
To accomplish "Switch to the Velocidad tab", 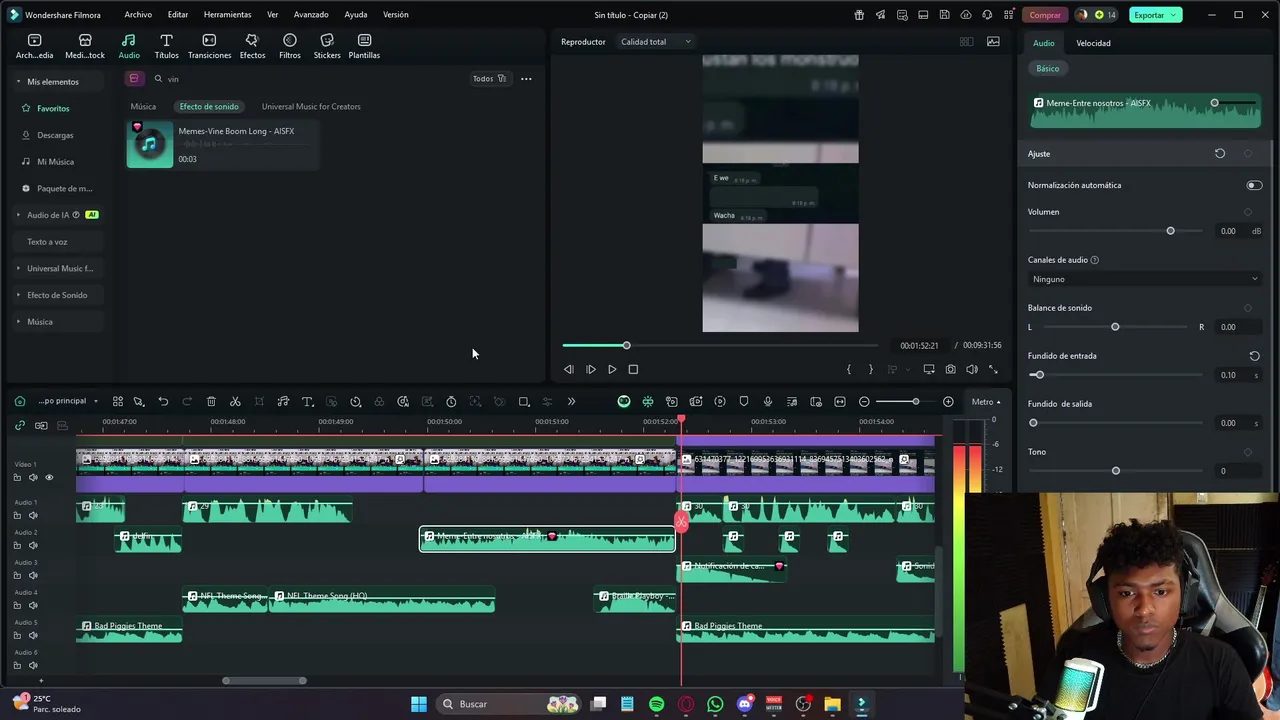I will click(x=1093, y=43).
